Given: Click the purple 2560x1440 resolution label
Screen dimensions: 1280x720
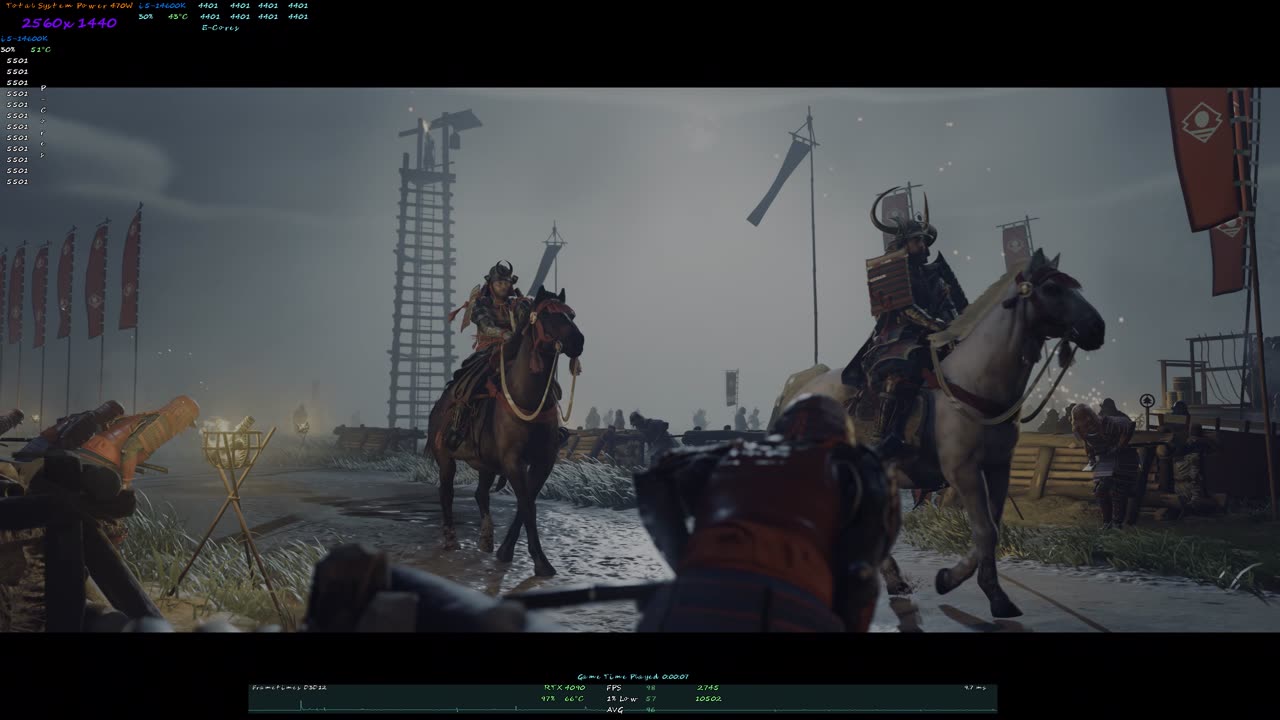Looking at the screenshot, I should (x=69, y=23).
